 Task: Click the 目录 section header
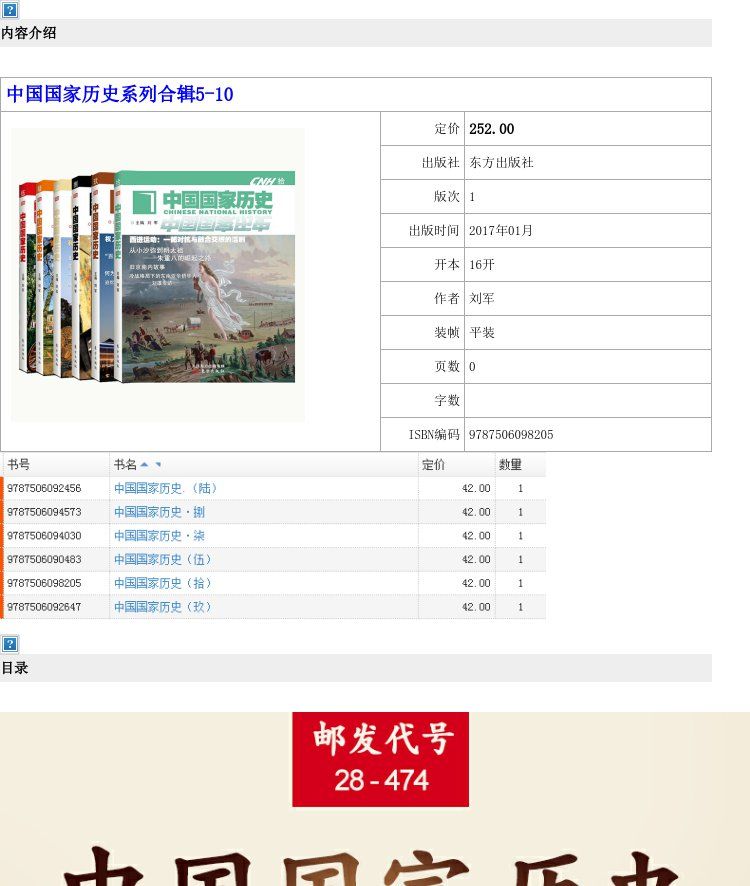15,668
